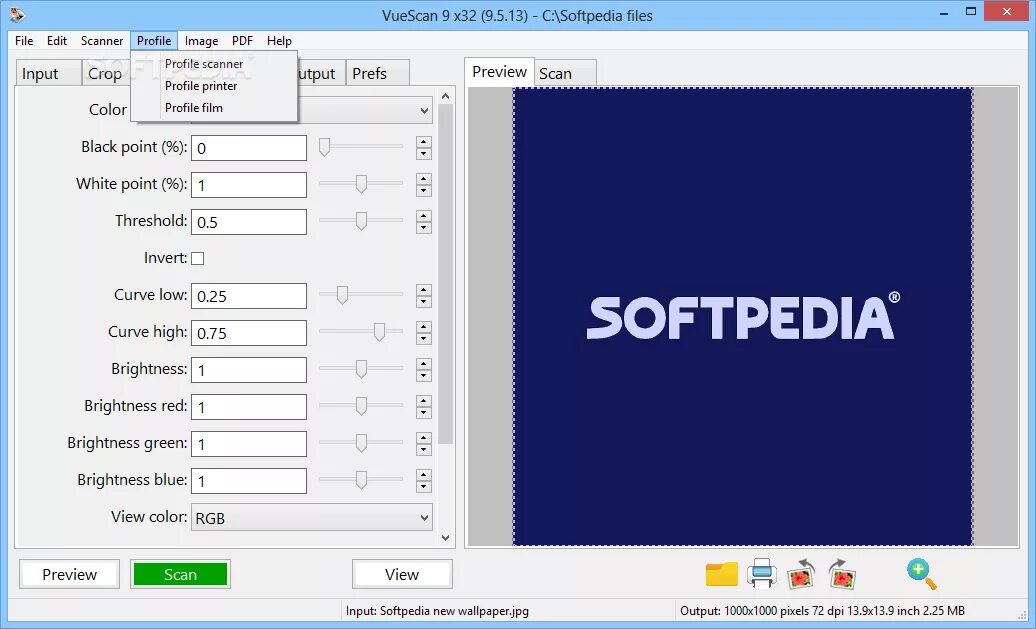Click the green Scan button
This screenshot has width=1036, height=629.
point(180,574)
